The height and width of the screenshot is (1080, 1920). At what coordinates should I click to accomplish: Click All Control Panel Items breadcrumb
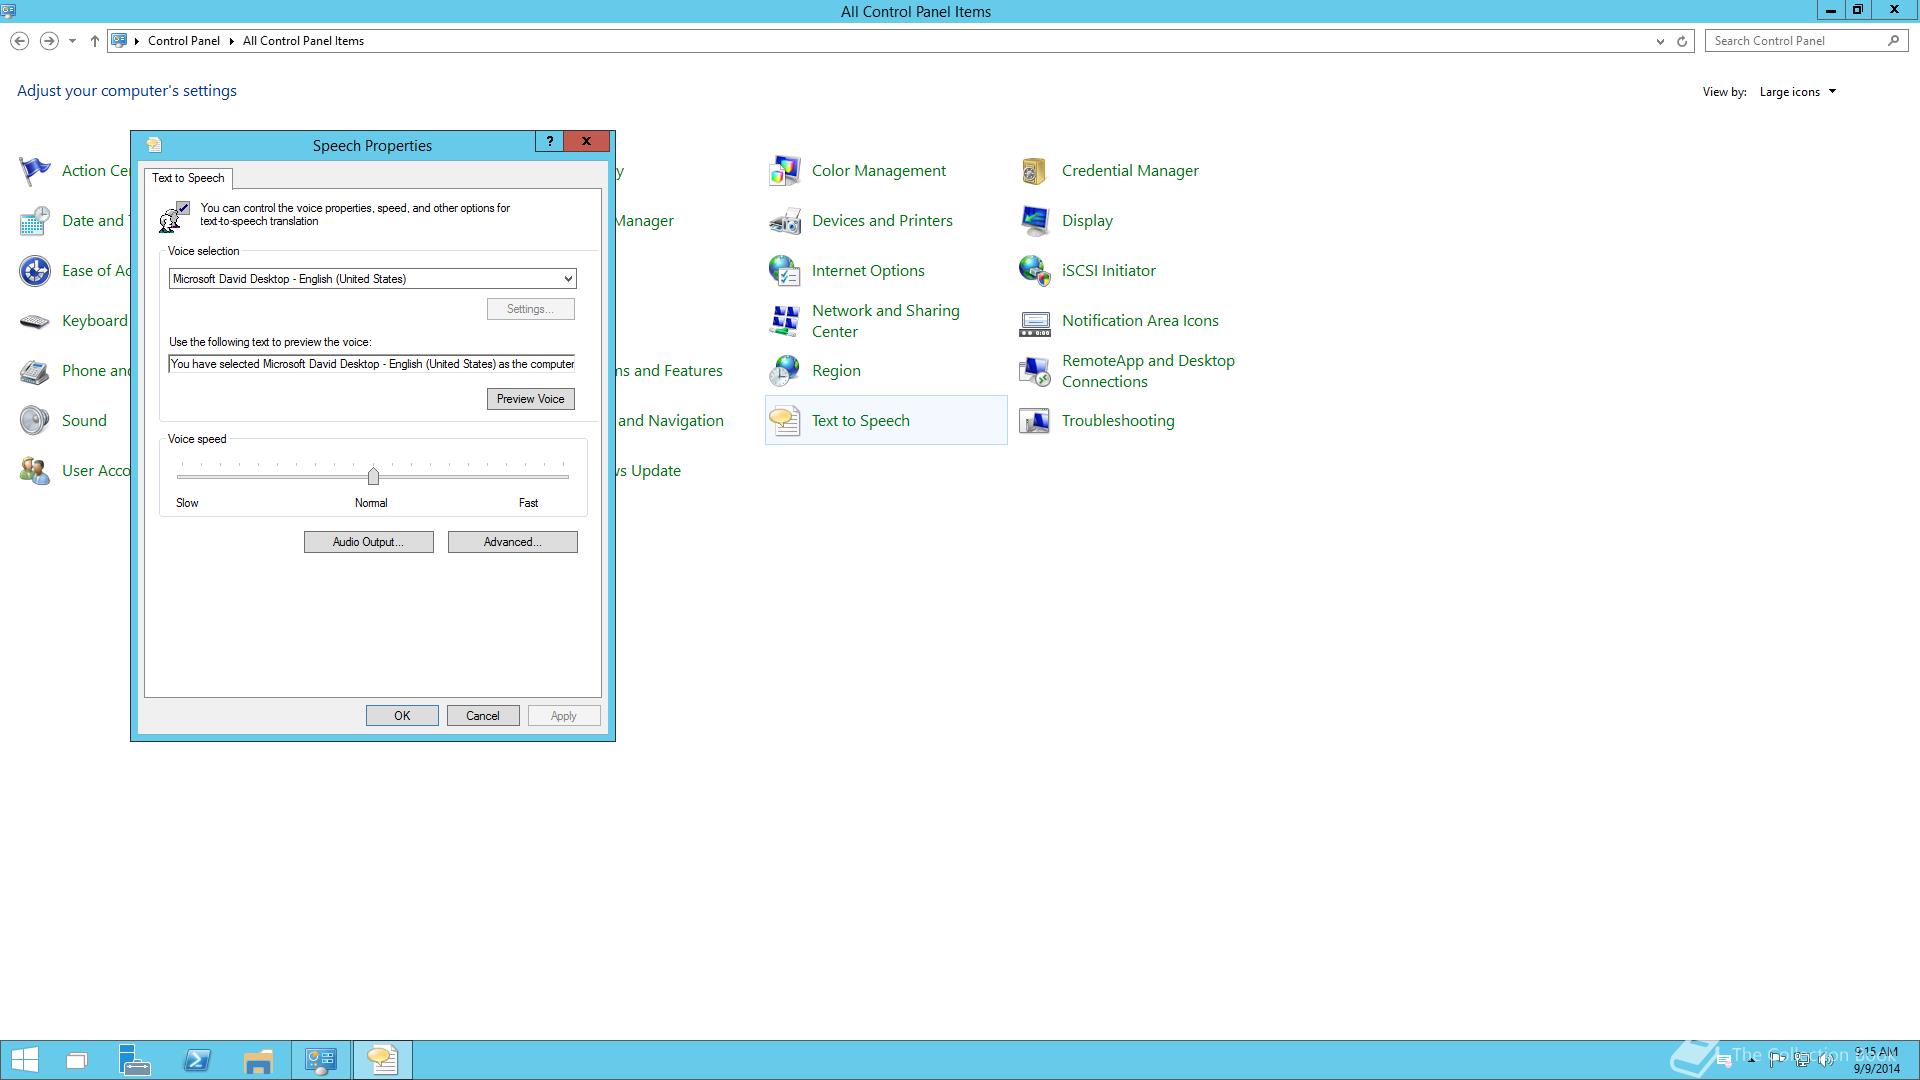(x=303, y=41)
